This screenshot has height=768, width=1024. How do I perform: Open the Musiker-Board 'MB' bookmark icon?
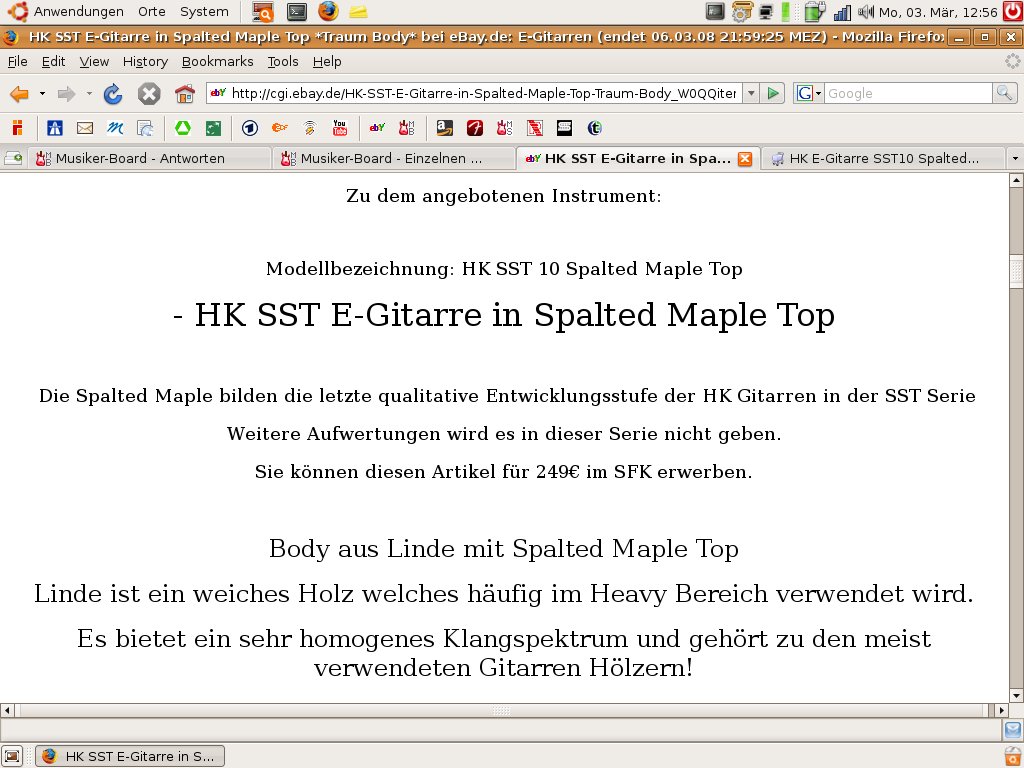click(x=407, y=128)
